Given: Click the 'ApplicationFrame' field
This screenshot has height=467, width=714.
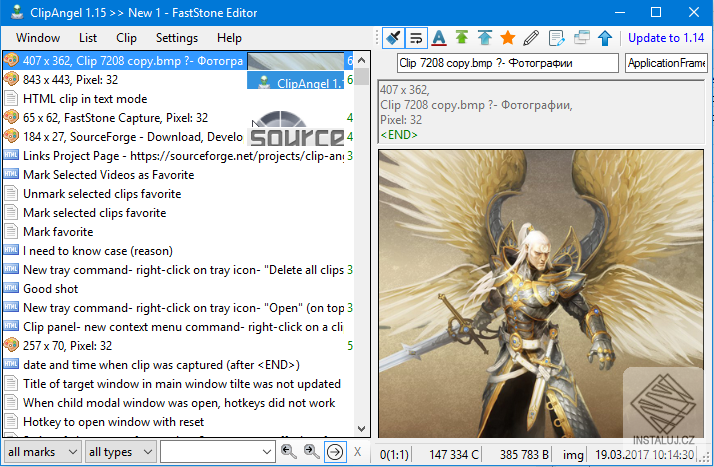Looking at the screenshot, I should click(666, 63).
